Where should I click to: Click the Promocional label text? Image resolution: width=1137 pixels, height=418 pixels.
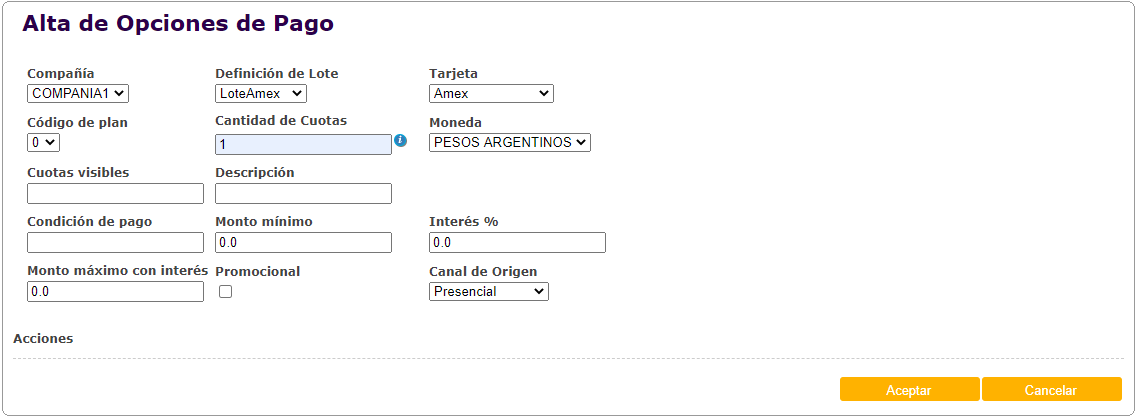click(258, 271)
